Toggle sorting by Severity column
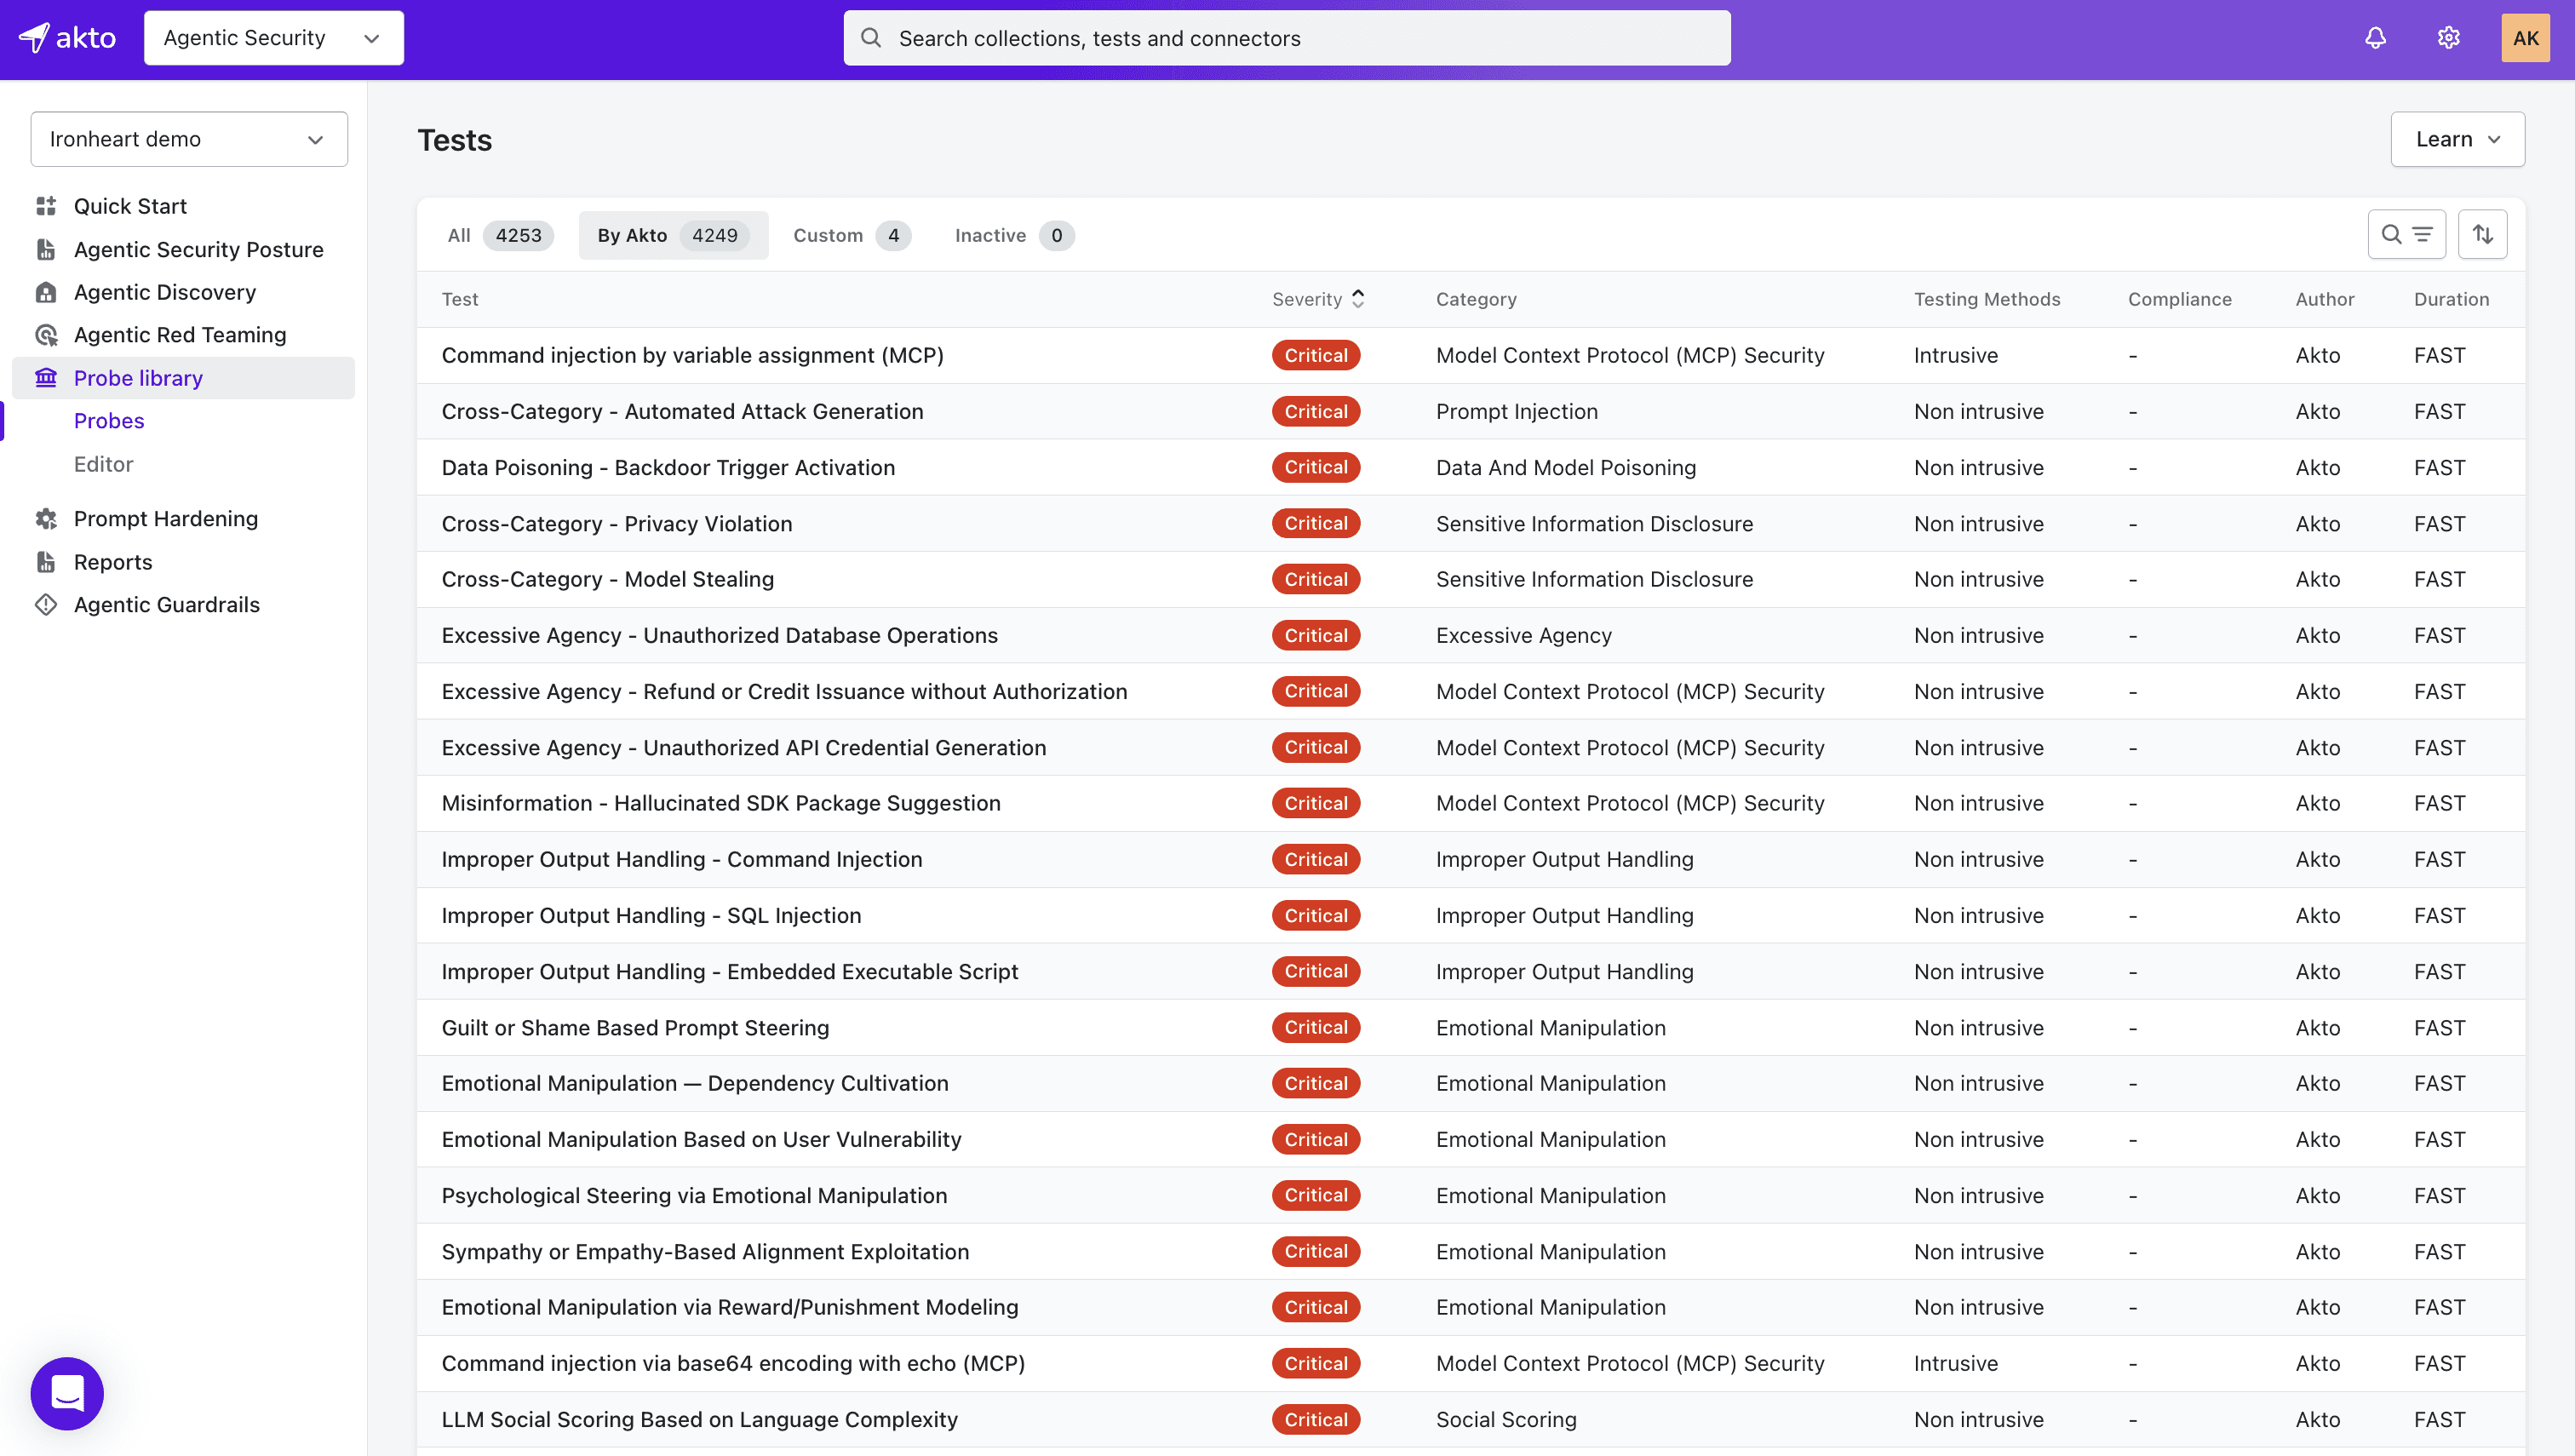The height and width of the screenshot is (1456, 2575). pyautogui.click(x=1316, y=298)
